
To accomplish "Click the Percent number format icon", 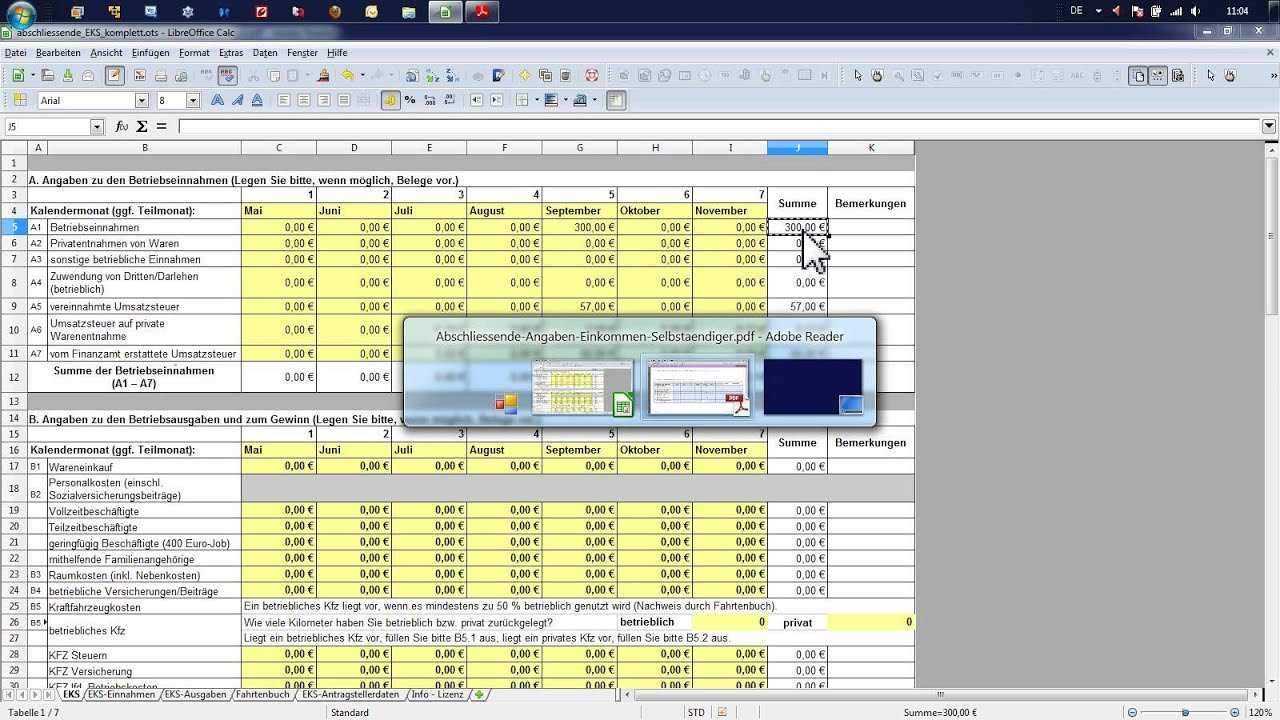I will pos(410,100).
